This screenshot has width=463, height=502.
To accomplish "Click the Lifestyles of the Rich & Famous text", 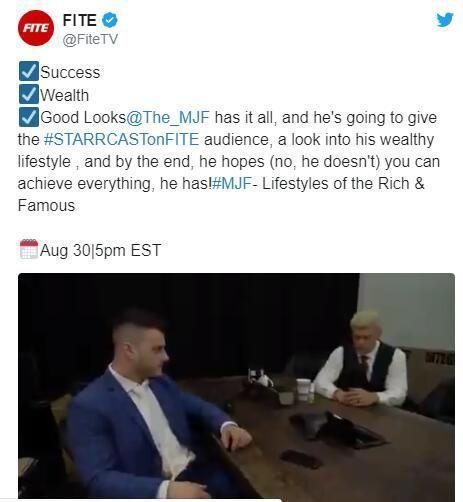I will [221, 194].
